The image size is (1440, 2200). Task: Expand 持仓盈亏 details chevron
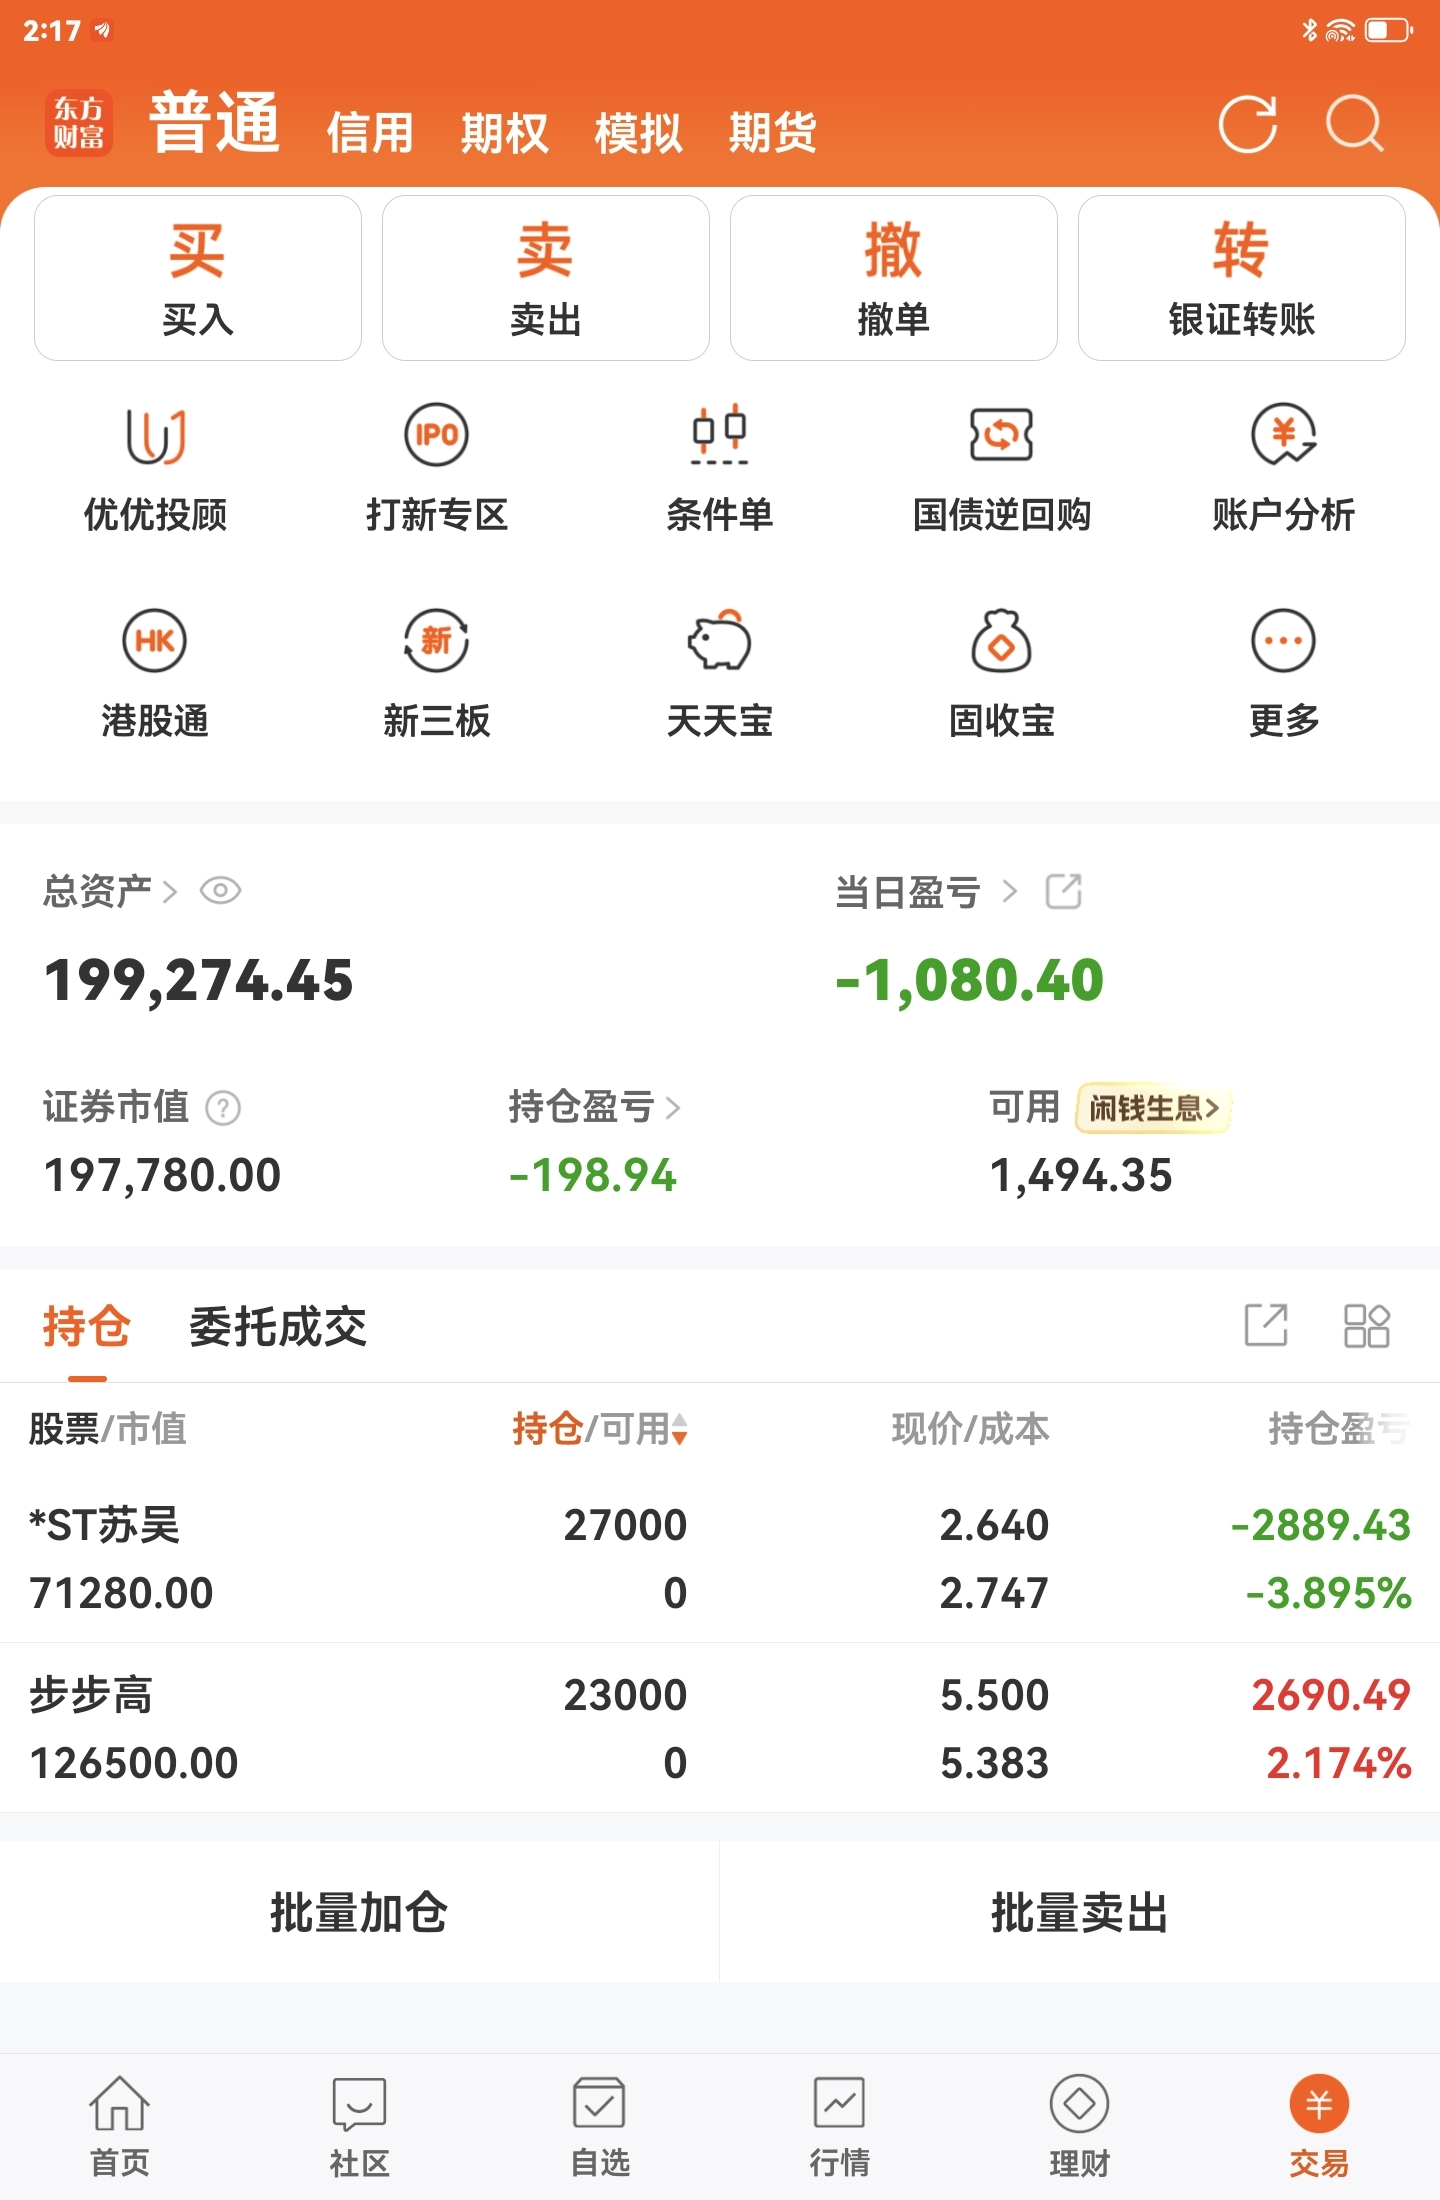pos(673,1108)
